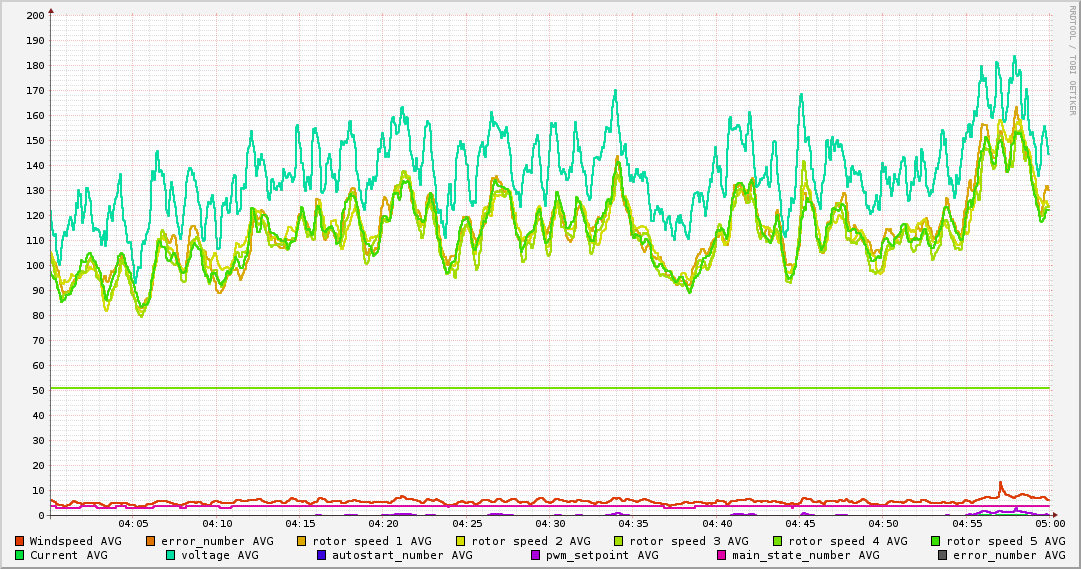
Task: Click the rotor speed 3 AVG swatch
Action: tap(619, 541)
